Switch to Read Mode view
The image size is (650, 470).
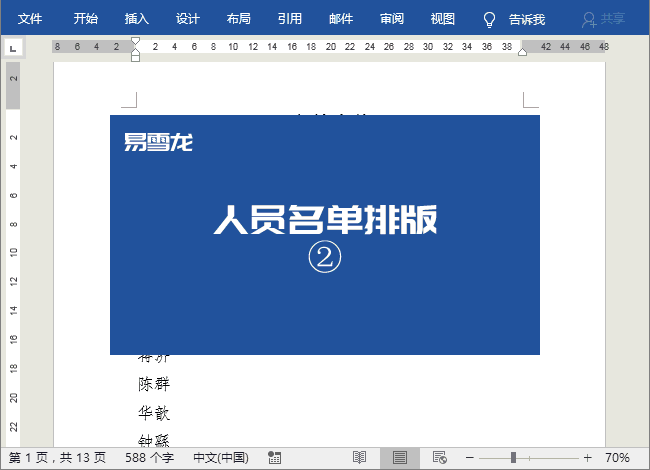tap(359, 458)
